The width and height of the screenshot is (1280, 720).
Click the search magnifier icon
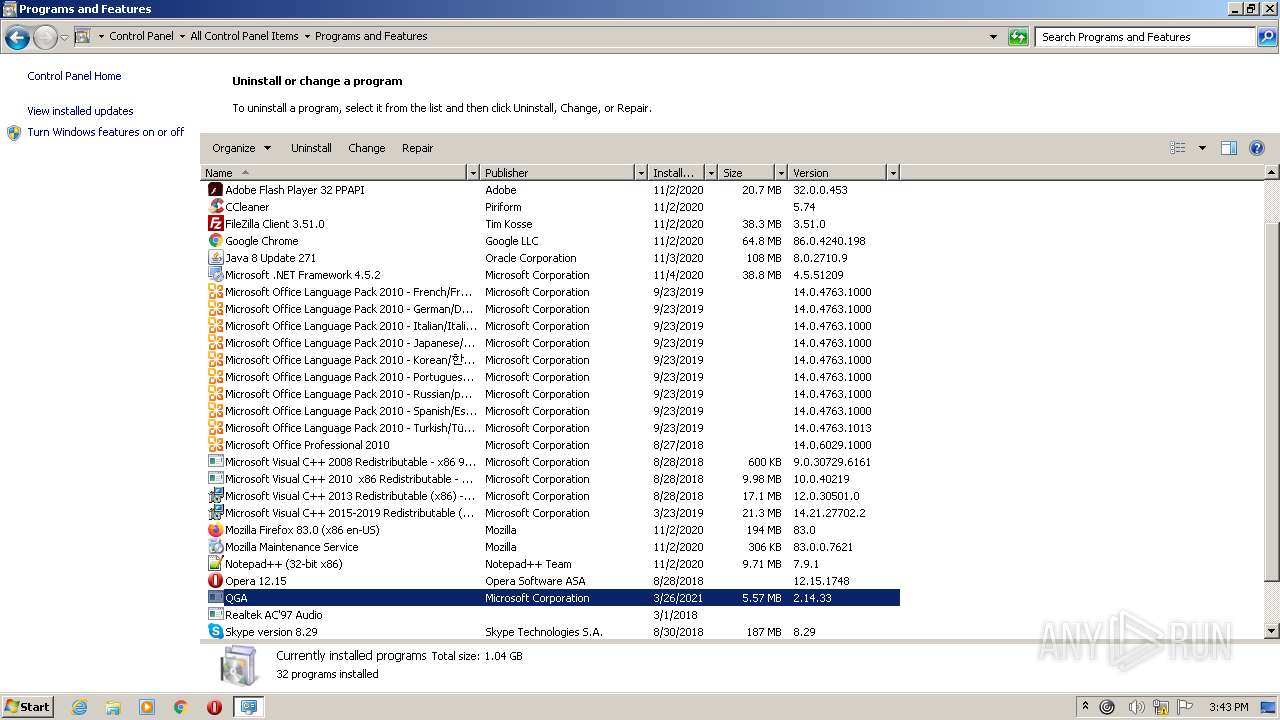point(1267,37)
